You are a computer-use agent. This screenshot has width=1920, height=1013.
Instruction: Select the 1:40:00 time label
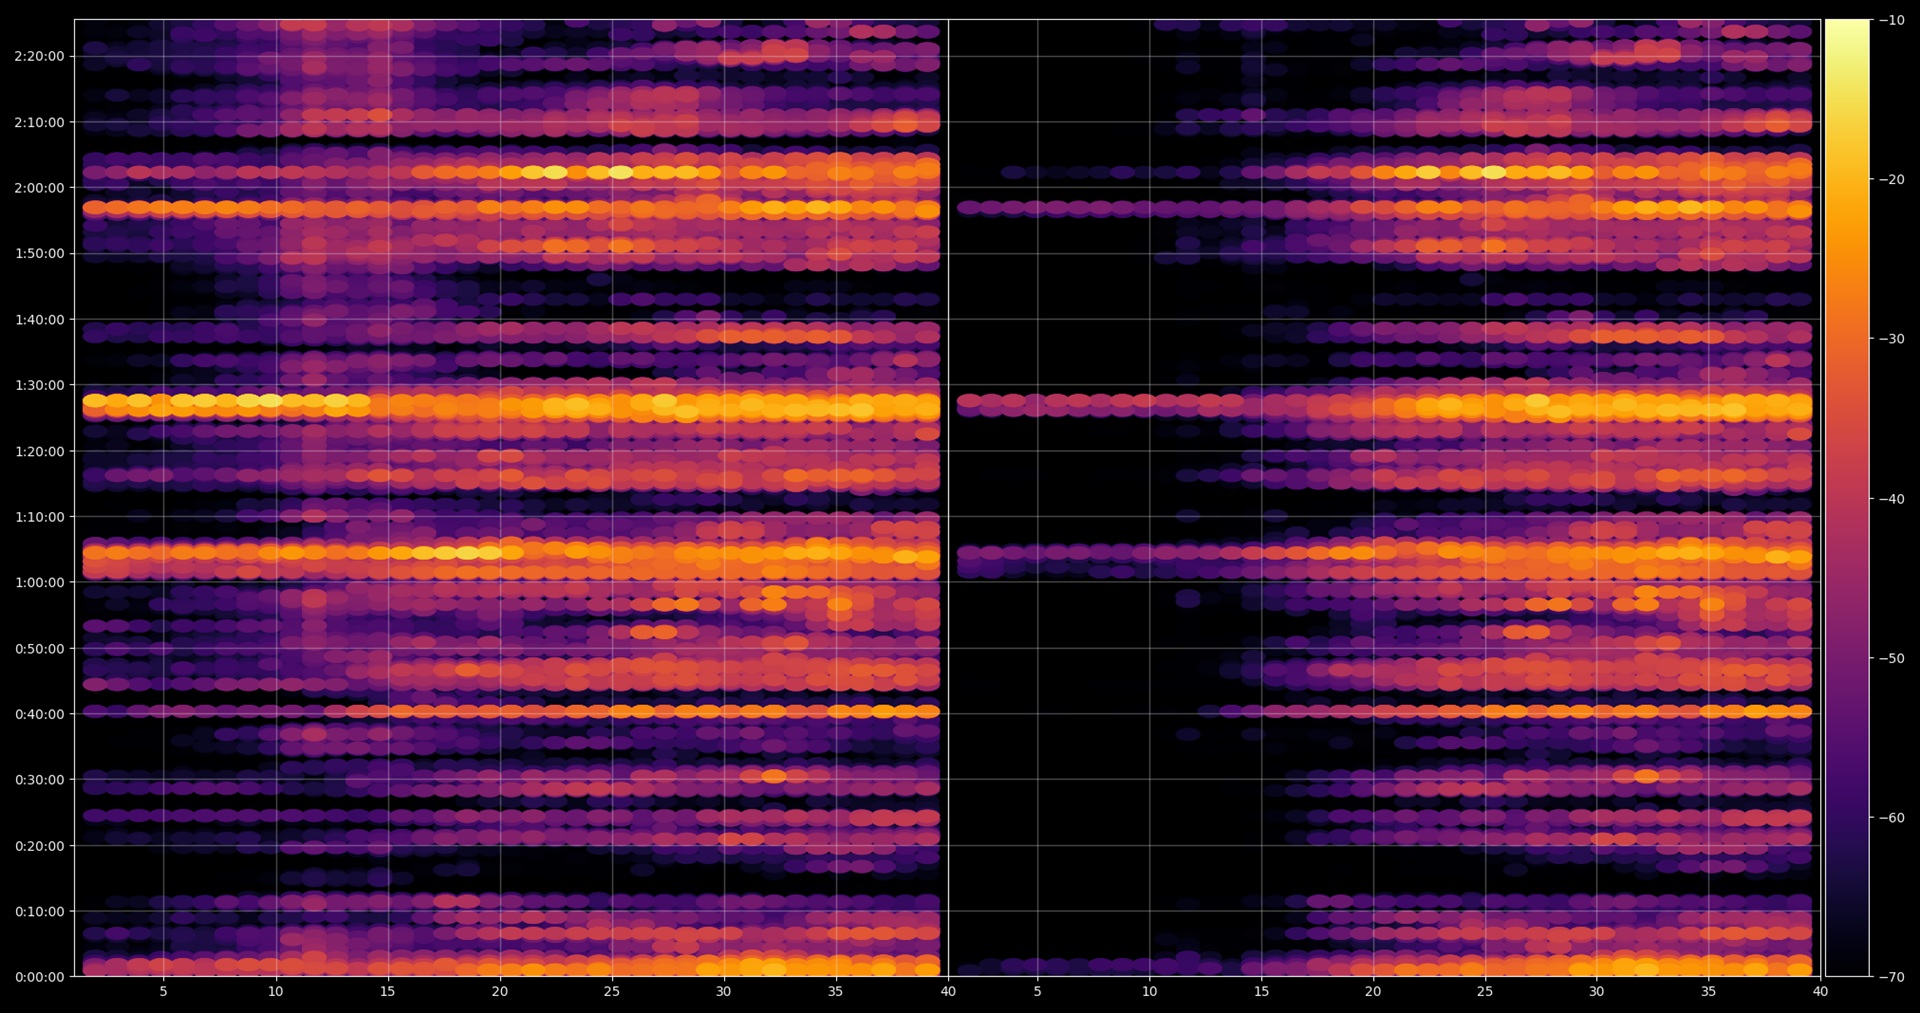coord(39,320)
